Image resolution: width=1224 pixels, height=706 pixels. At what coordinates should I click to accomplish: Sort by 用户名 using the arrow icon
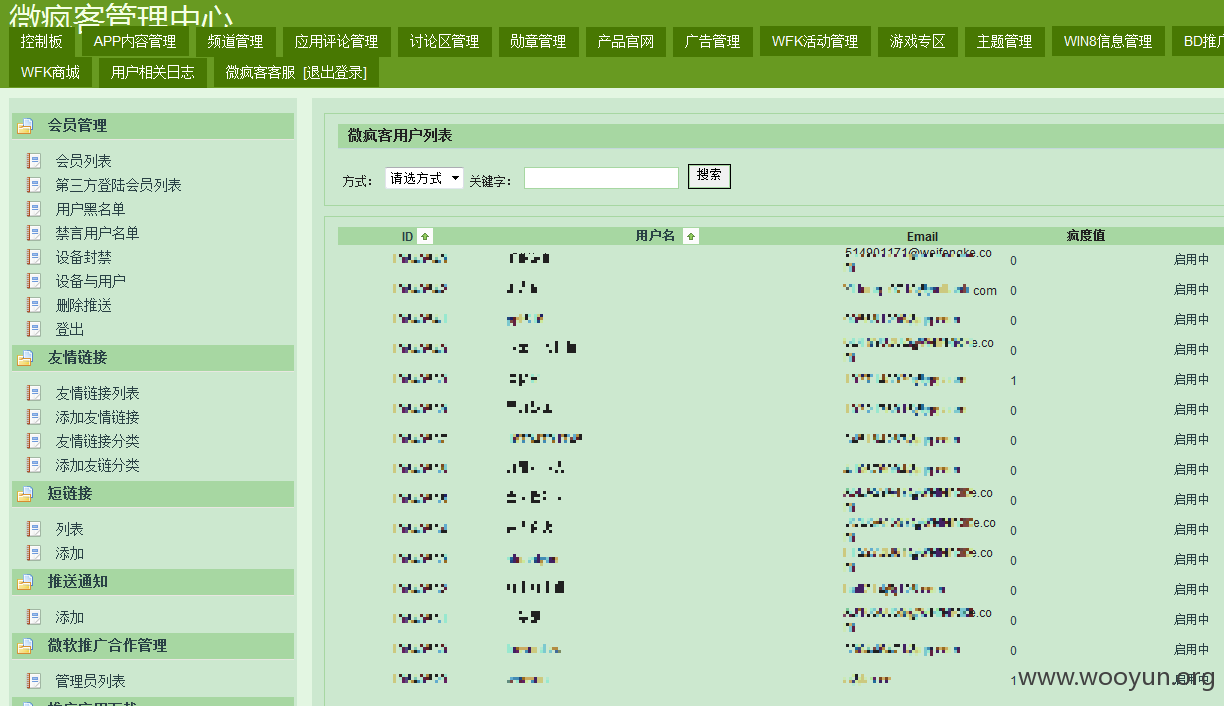tap(691, 236)
